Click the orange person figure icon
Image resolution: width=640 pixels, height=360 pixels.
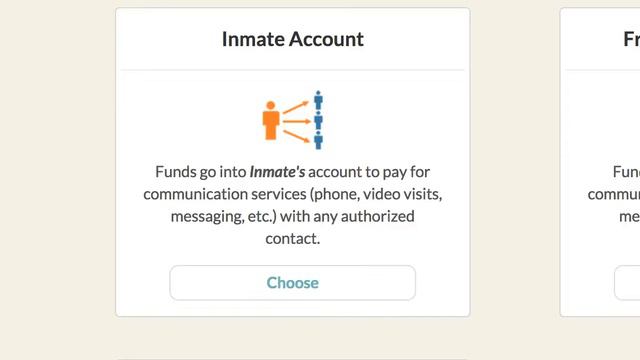[x=271, y=120]
